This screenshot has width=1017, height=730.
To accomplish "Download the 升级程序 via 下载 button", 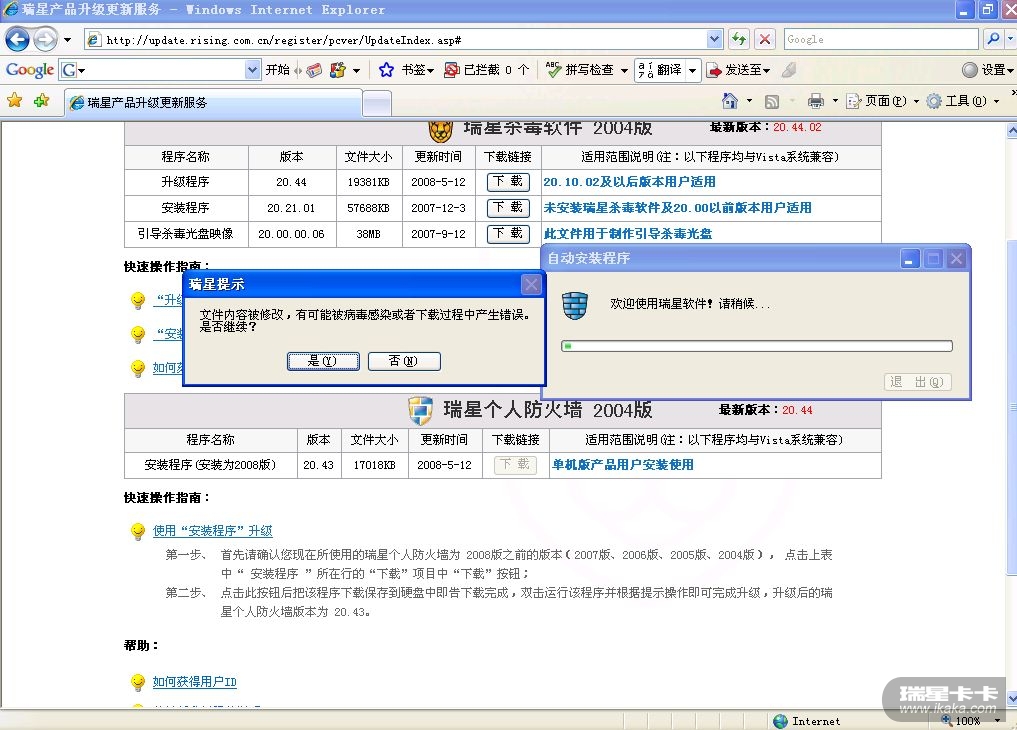I will point(508,182).
